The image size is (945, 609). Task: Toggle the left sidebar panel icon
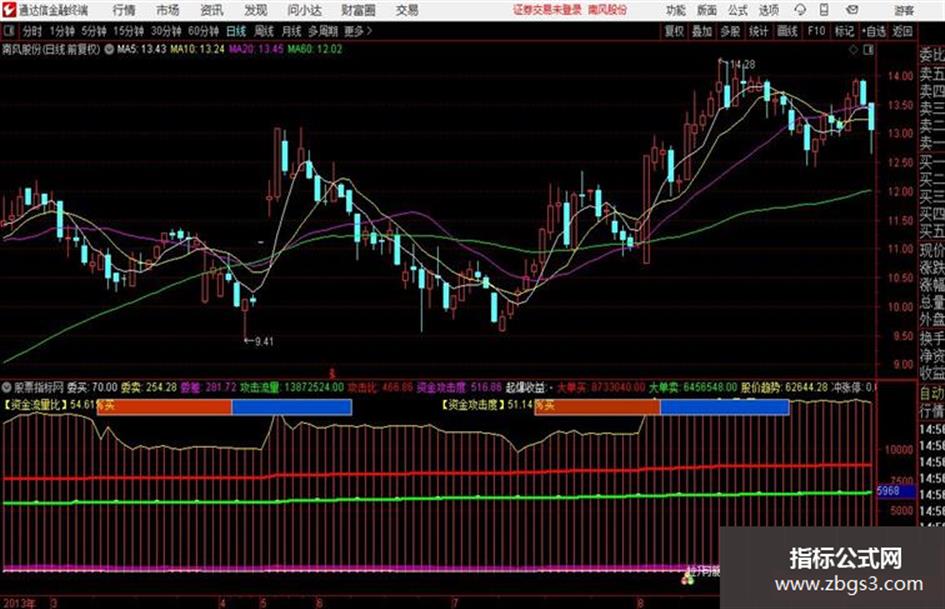point(8,31)
